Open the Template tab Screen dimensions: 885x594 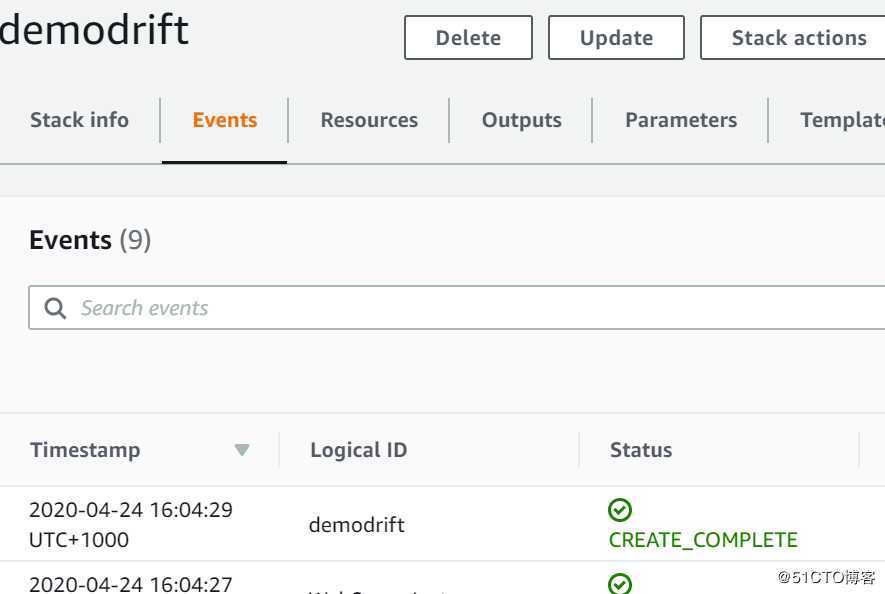click(842, 120)
